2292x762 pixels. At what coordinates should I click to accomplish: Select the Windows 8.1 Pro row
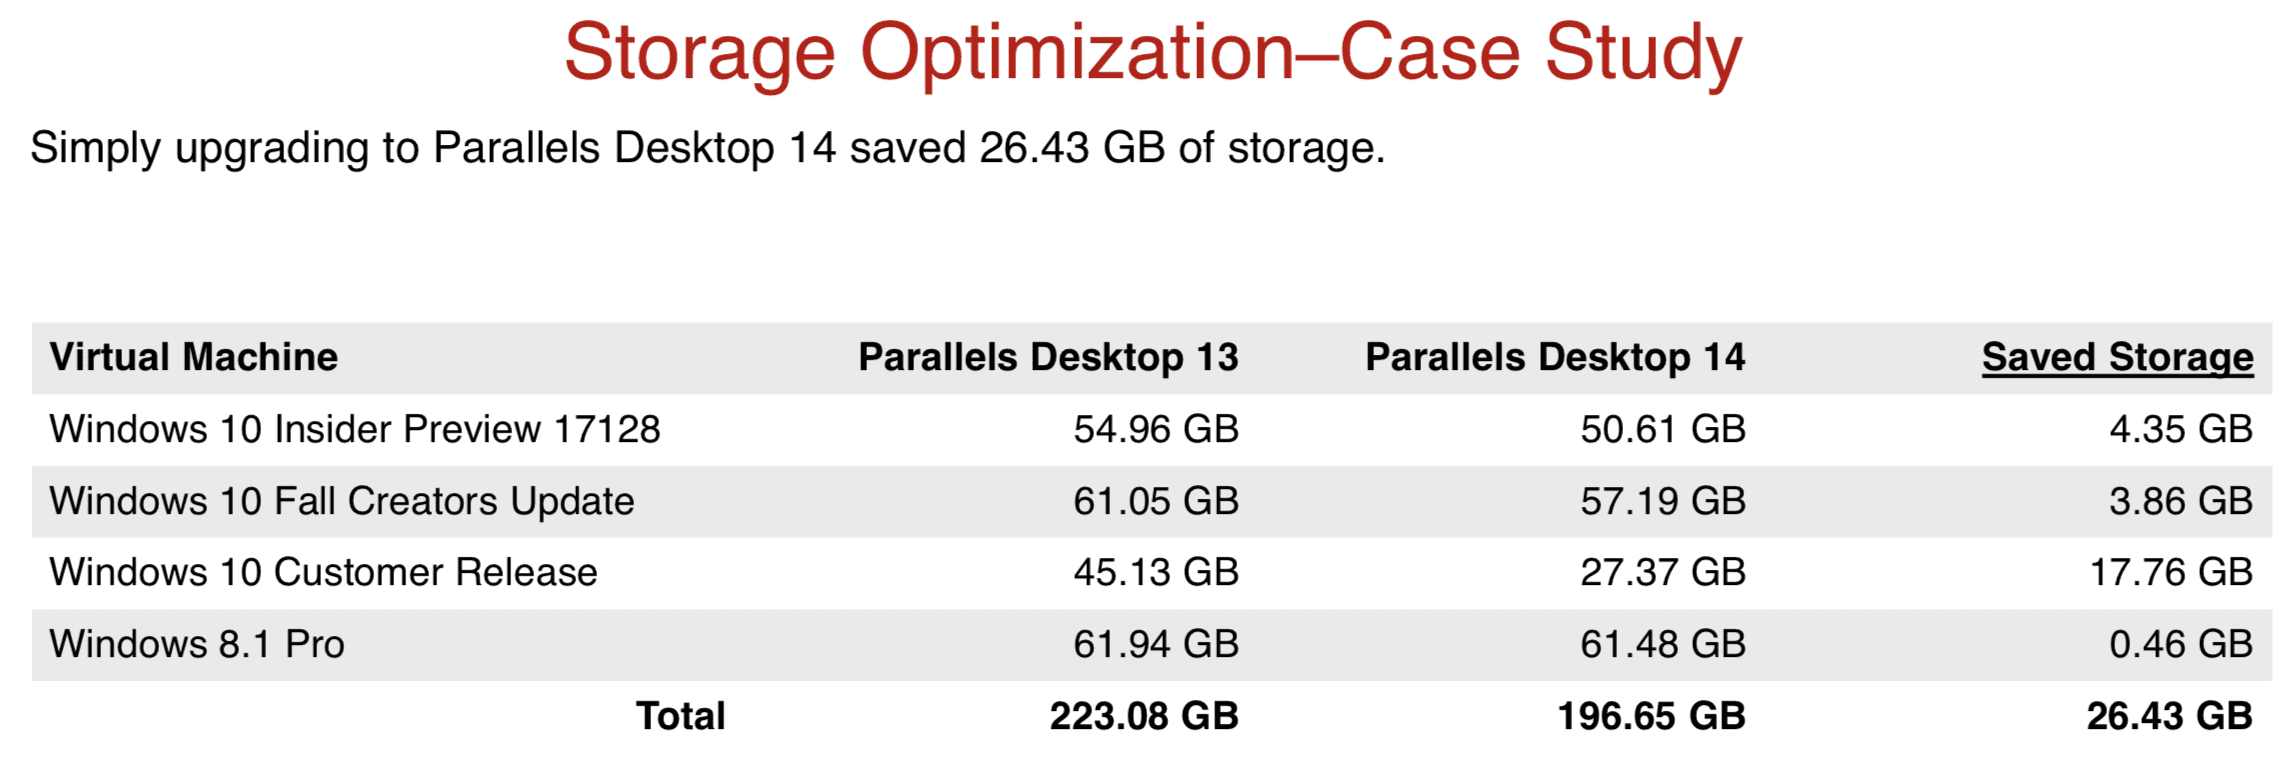197,644
